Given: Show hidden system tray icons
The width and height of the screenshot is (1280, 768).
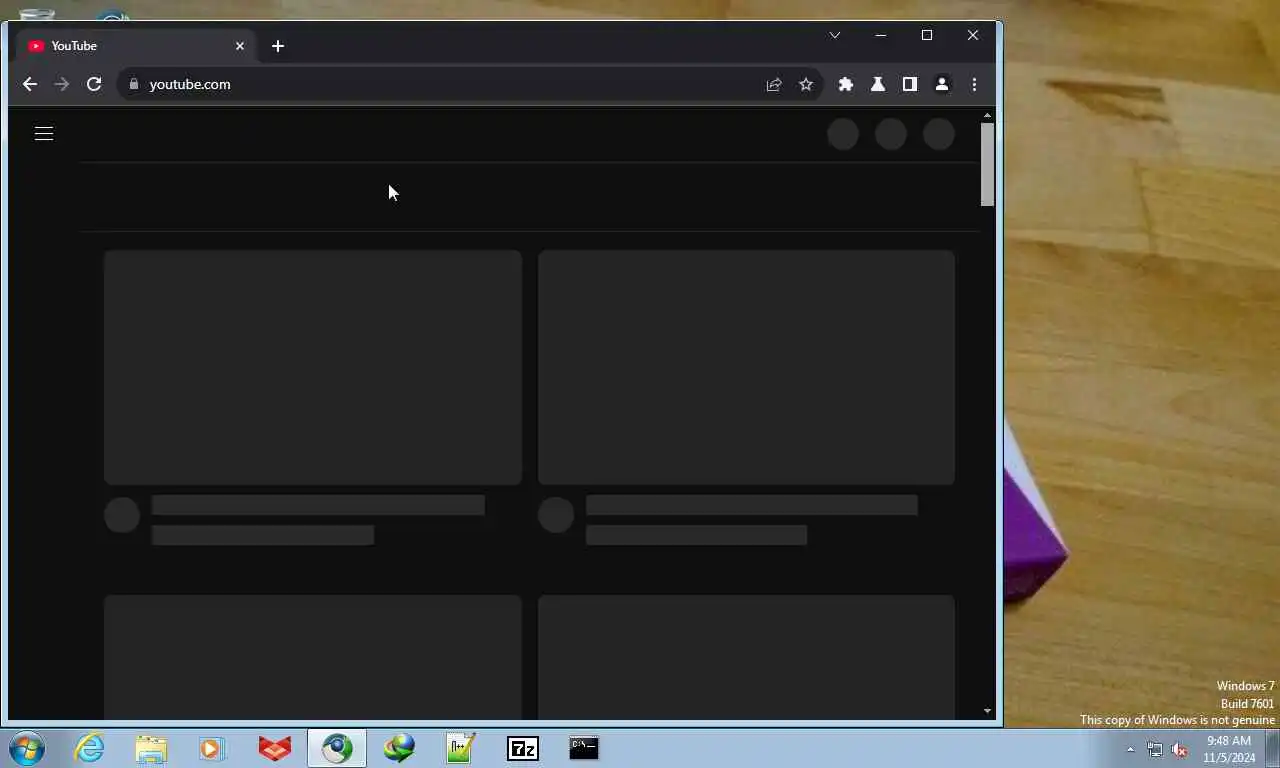Looking at the screenshot, I should coord(1131,749).
